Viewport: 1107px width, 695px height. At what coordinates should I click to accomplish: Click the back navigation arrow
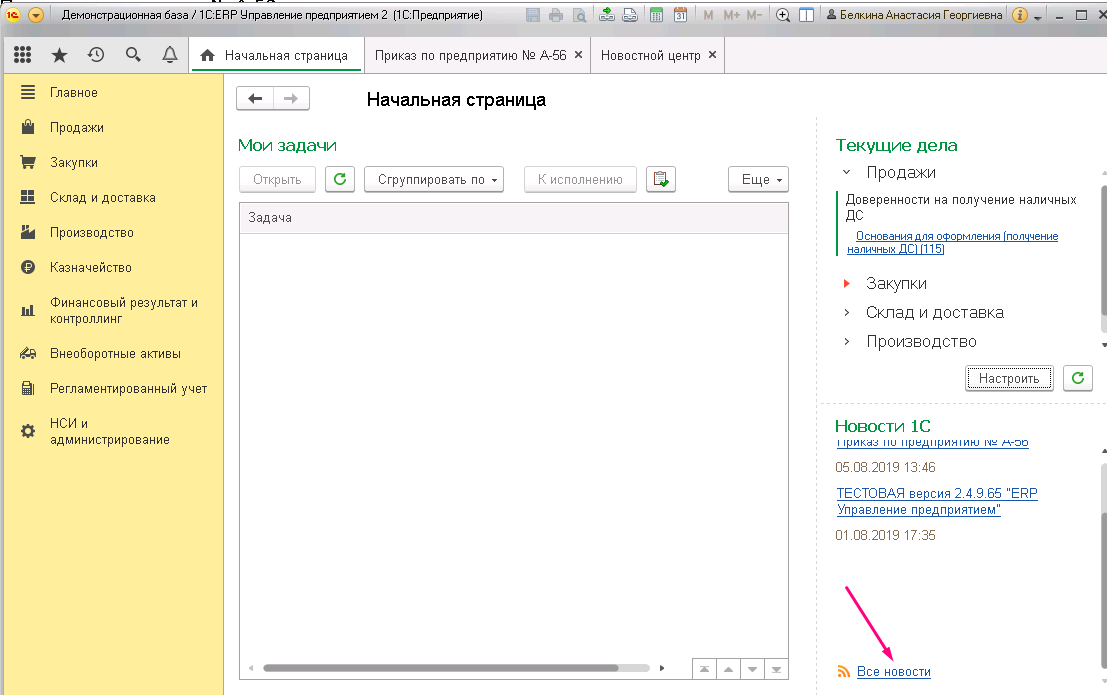pos(255,98)
